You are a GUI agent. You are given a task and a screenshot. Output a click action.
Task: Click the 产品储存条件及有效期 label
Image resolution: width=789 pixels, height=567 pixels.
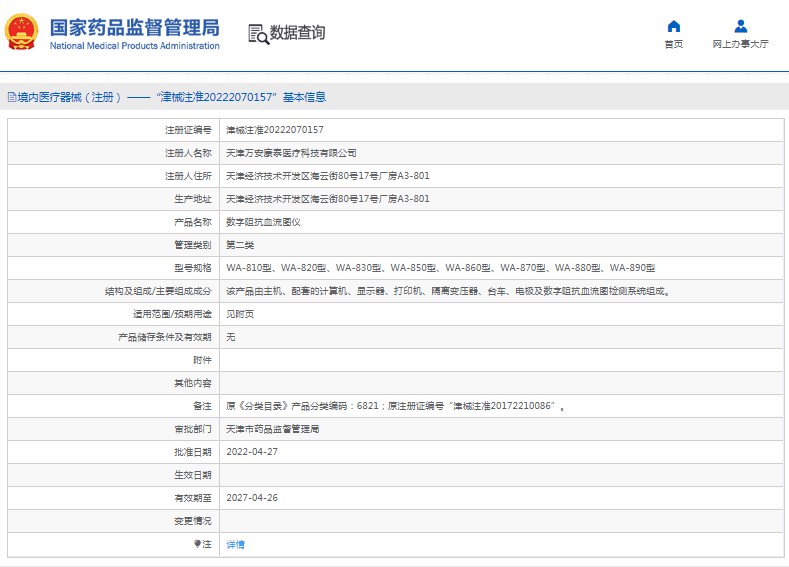pyautogui.click(x=165, y=337)
